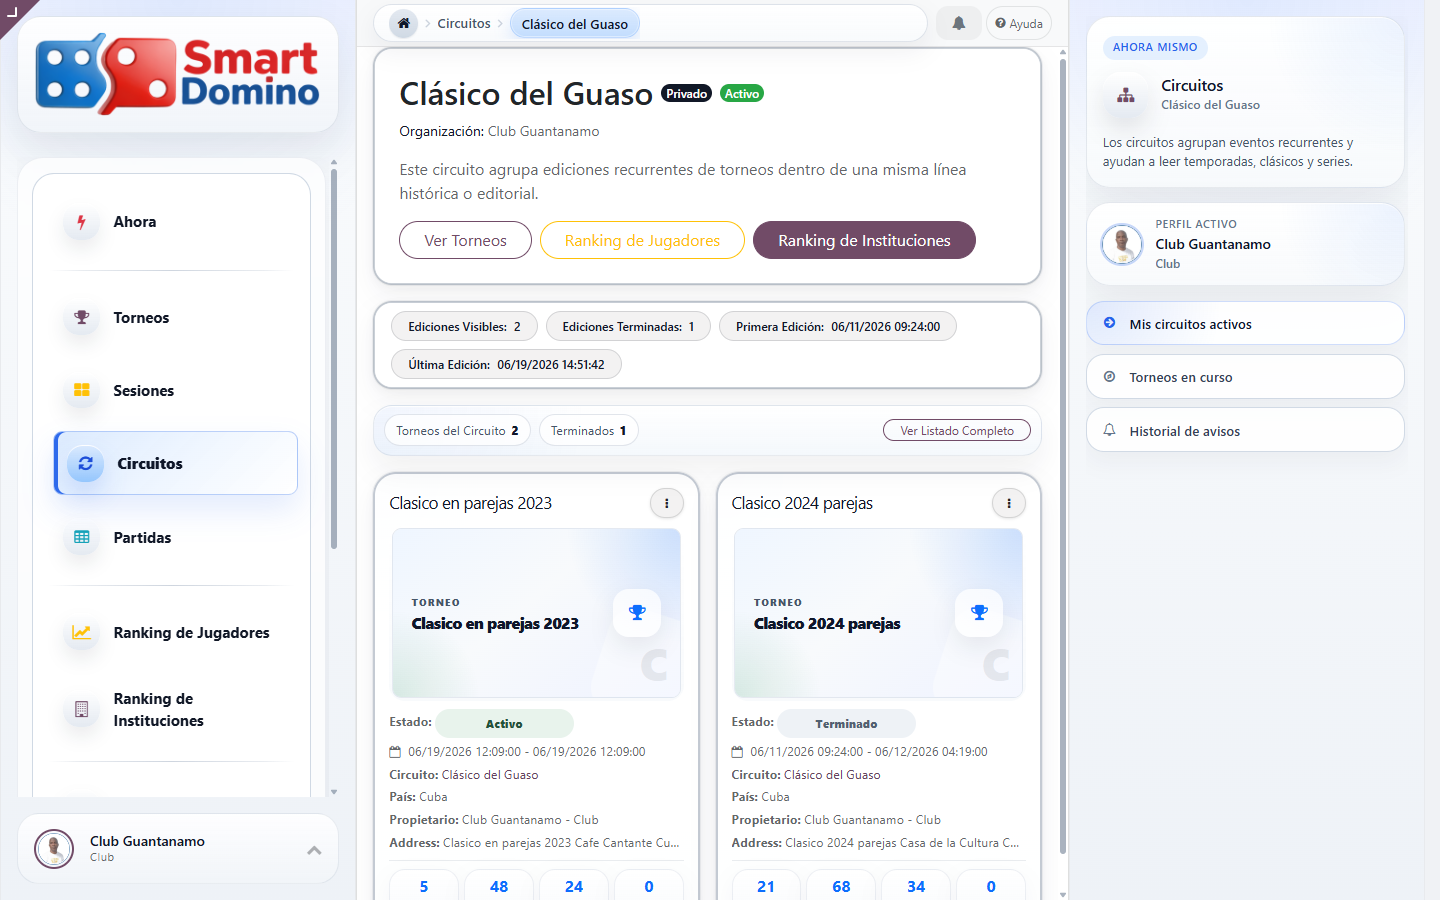The image size is (1440, 900).
Task: Open notifications bell icon
Action: click(958, 23)
